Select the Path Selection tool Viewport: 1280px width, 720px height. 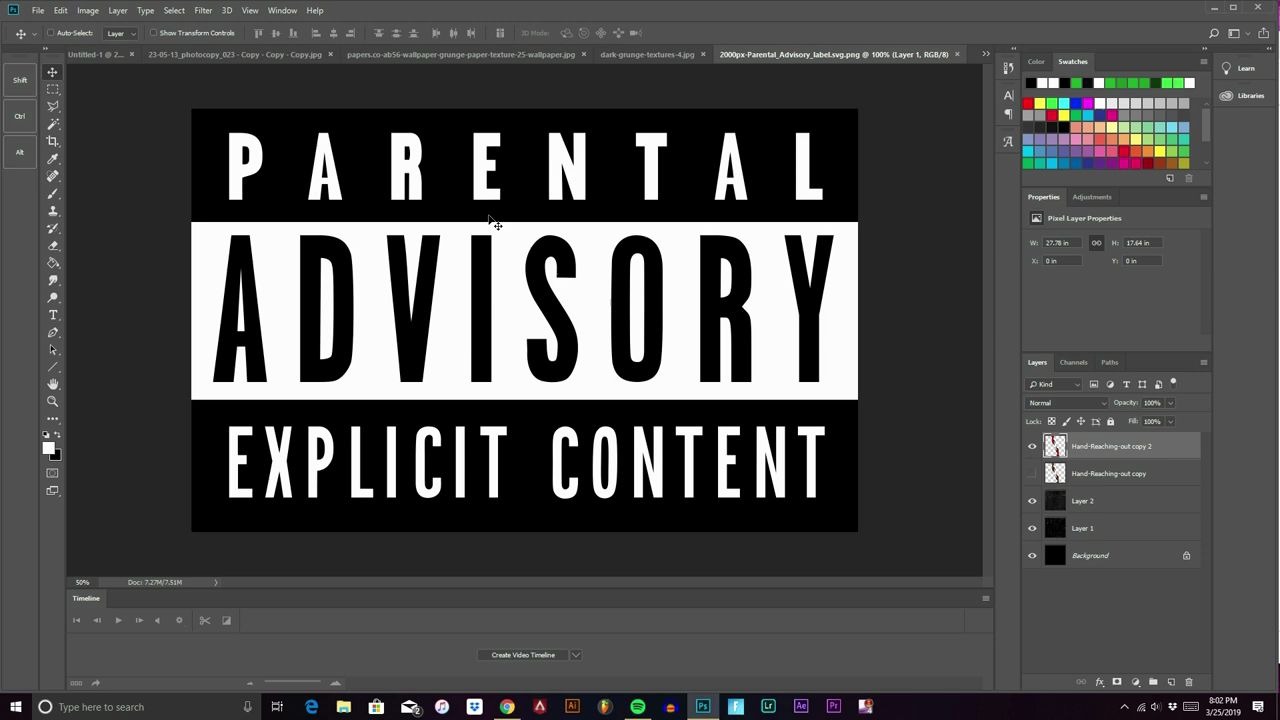pyautogui.click(x=53, y=350)
